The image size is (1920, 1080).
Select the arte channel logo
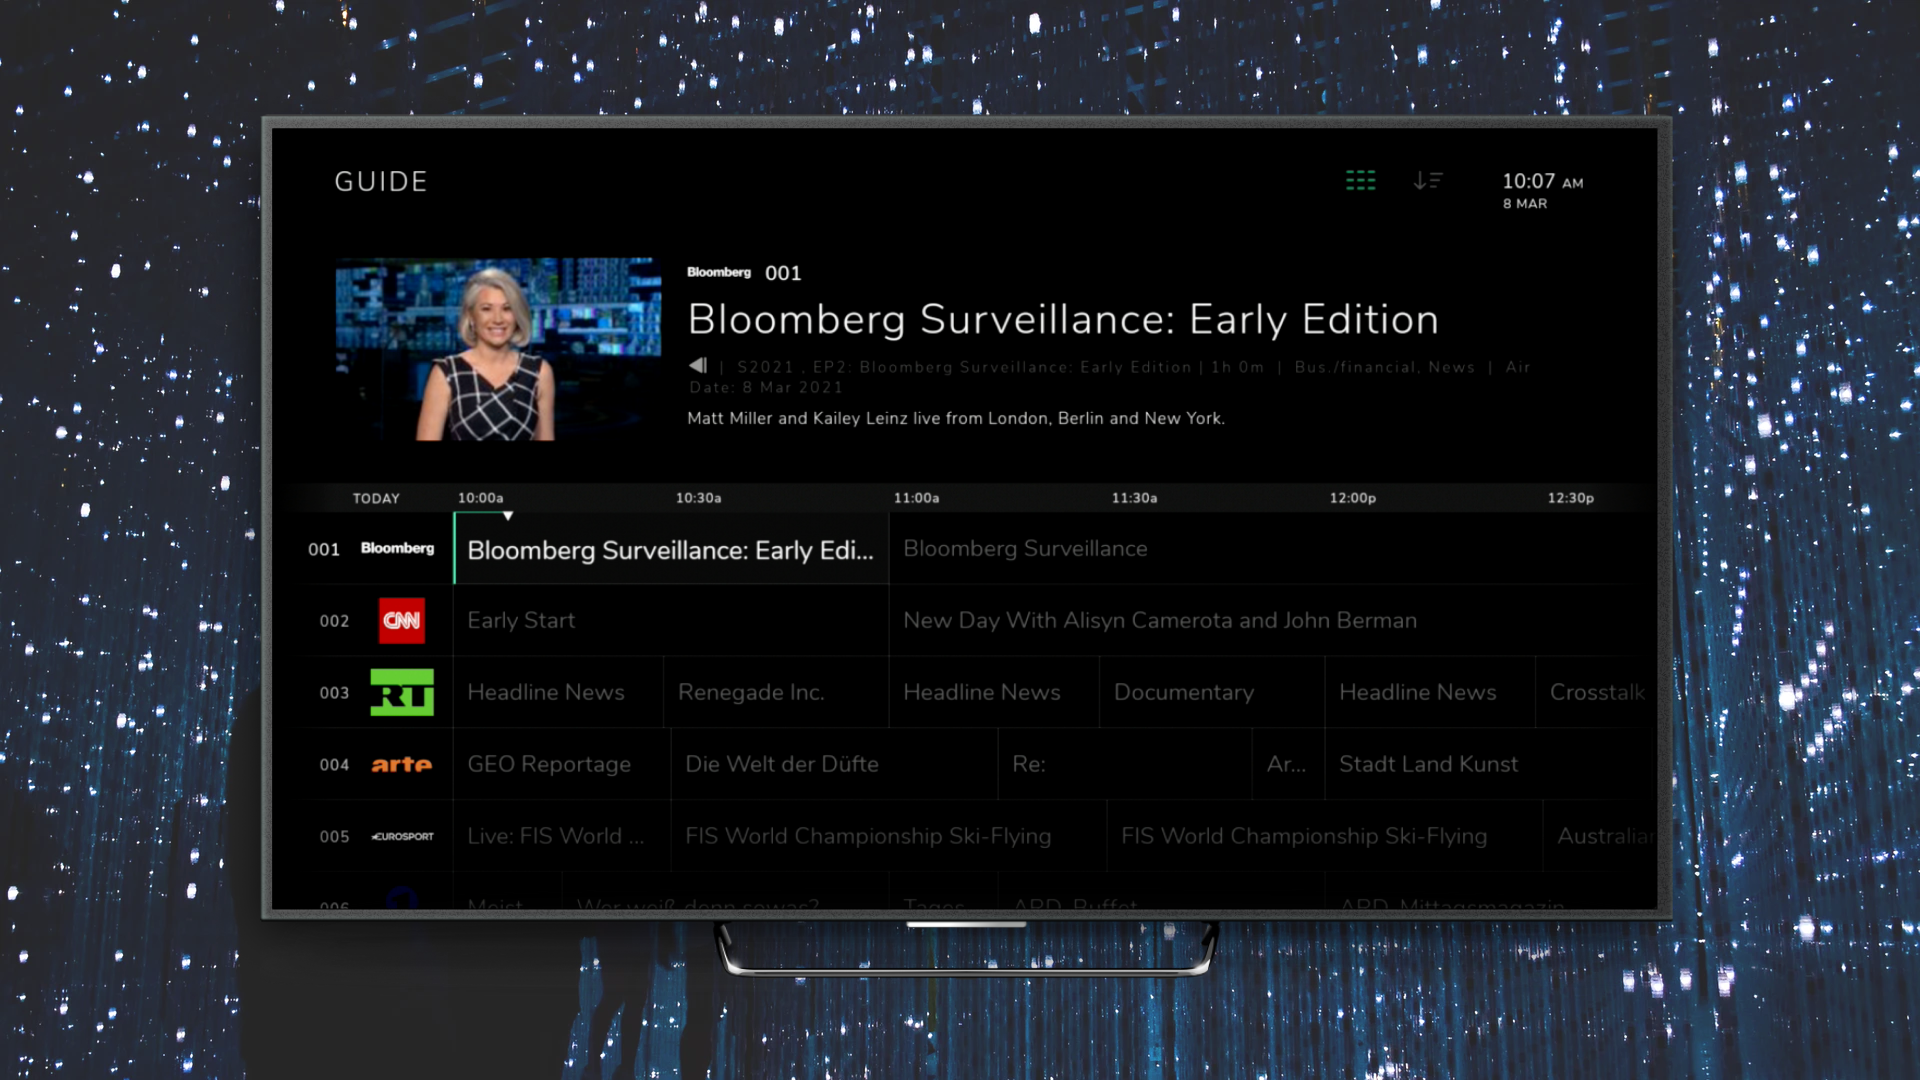point(401,765)
